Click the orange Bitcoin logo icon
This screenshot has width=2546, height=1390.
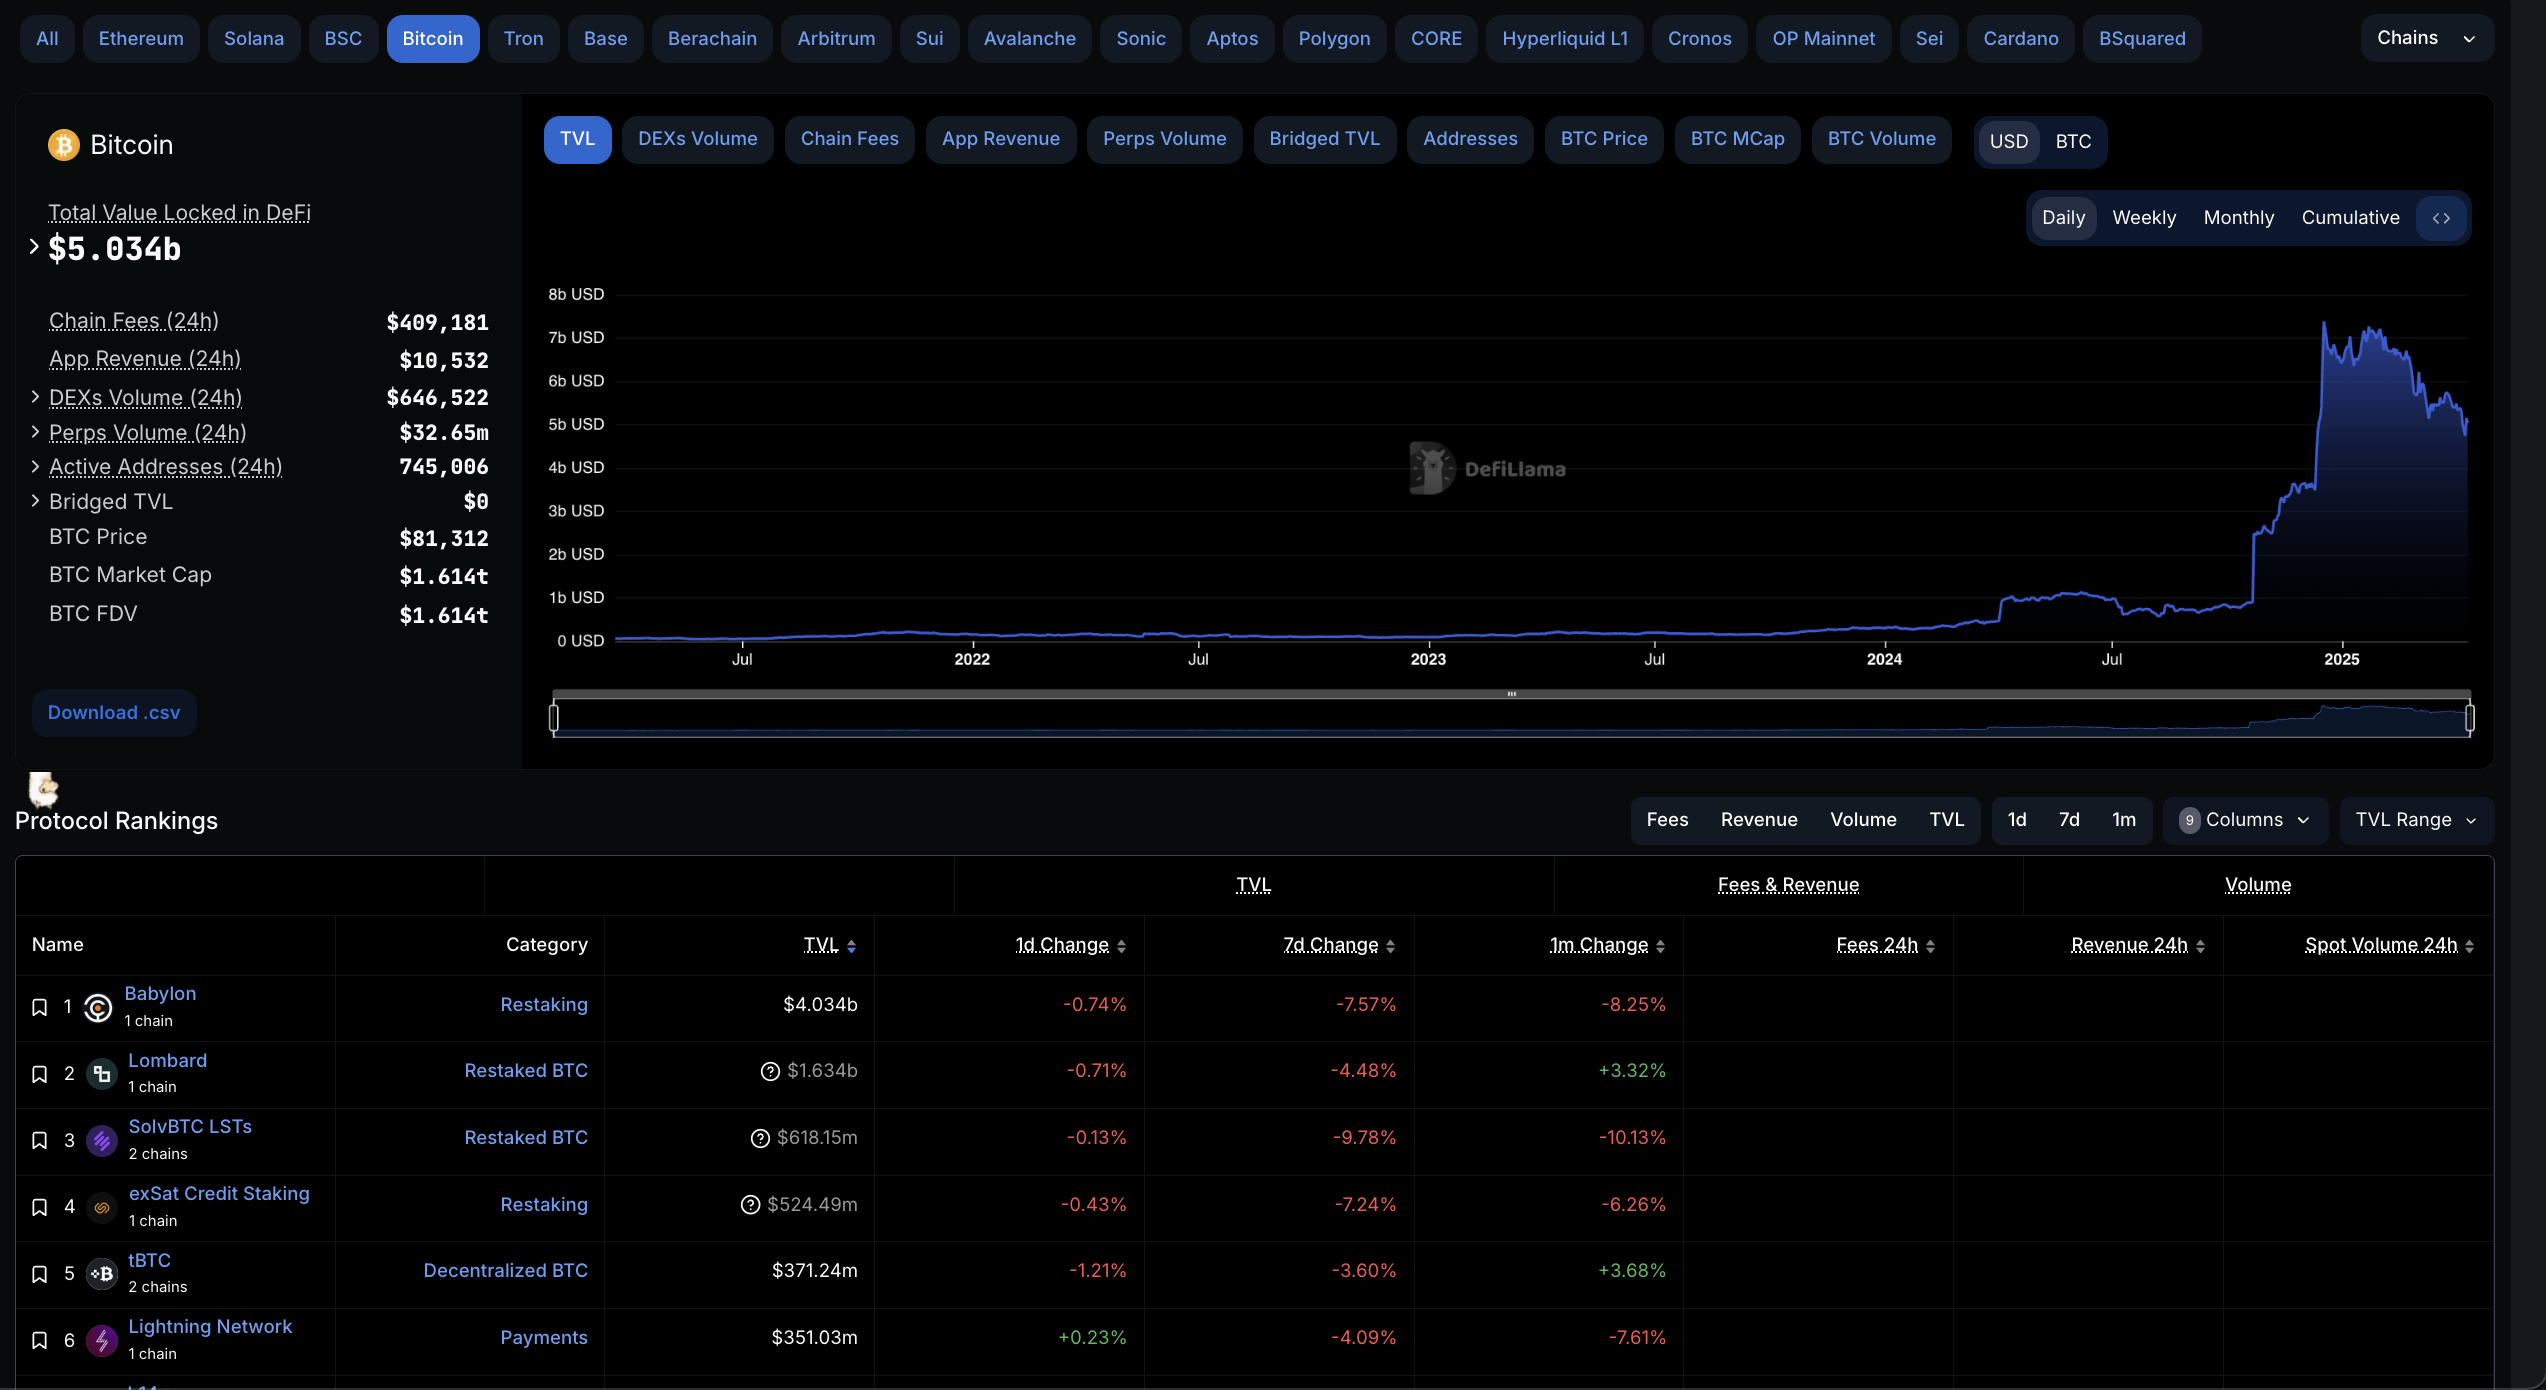click(64, 145)
